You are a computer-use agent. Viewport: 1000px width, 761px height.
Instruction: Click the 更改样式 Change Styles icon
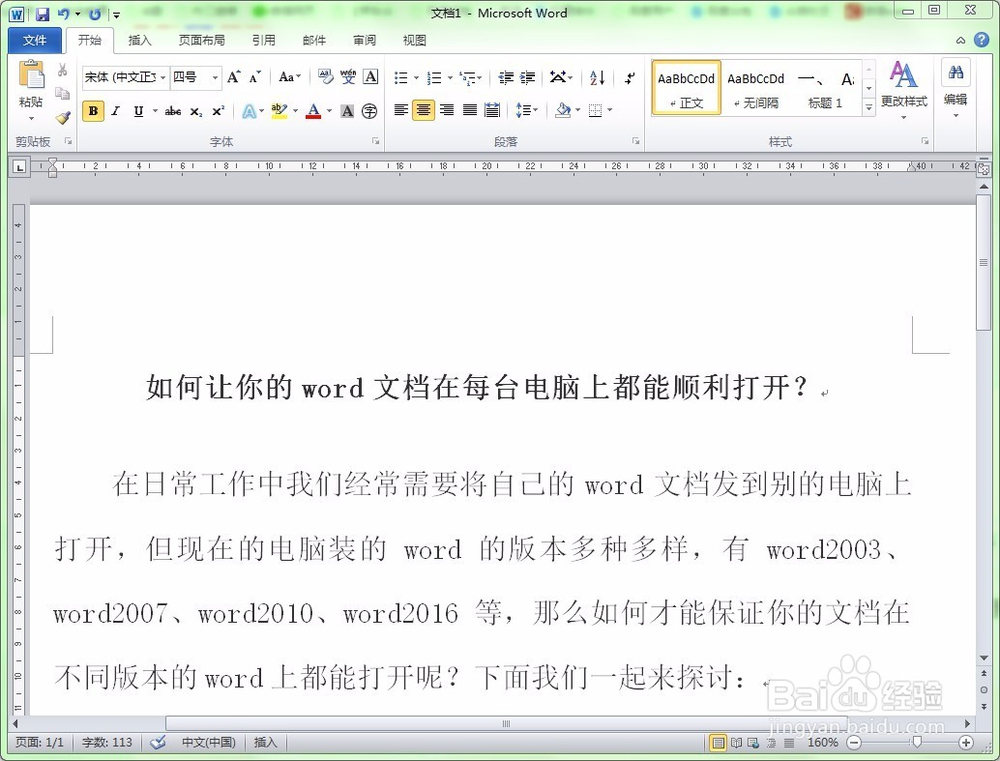903,75
